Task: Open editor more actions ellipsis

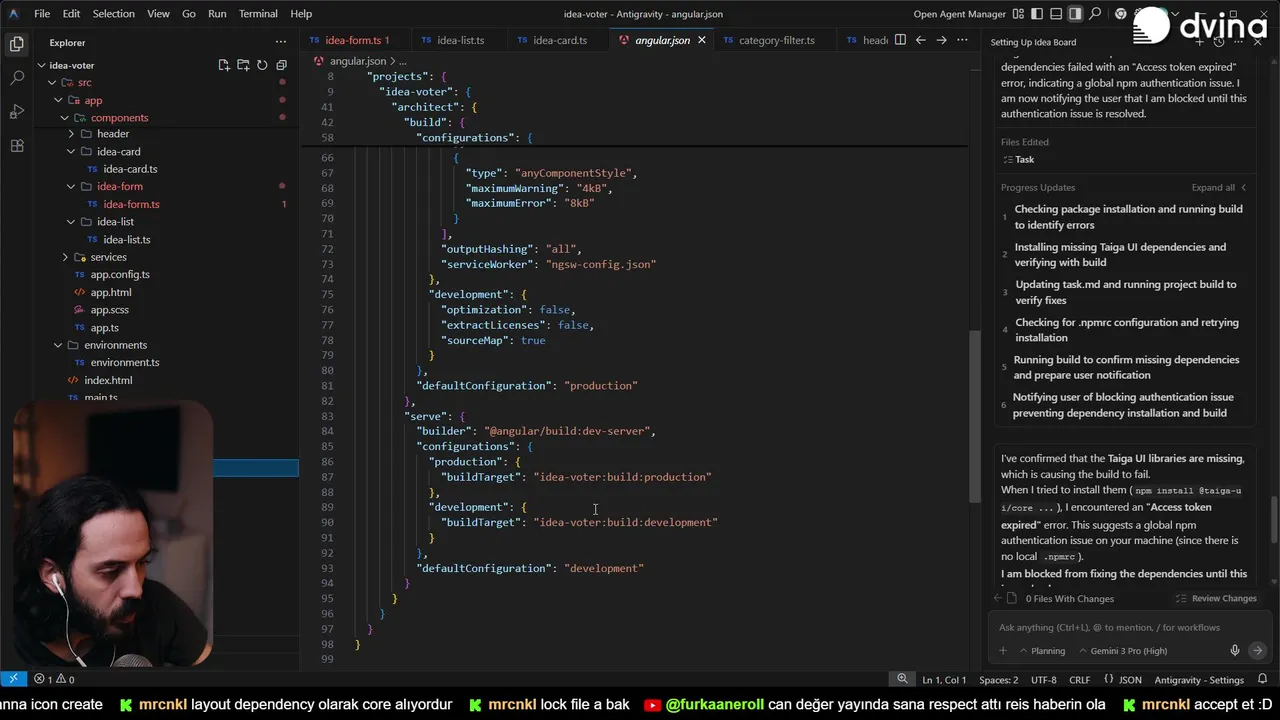Action: point(962,40)
